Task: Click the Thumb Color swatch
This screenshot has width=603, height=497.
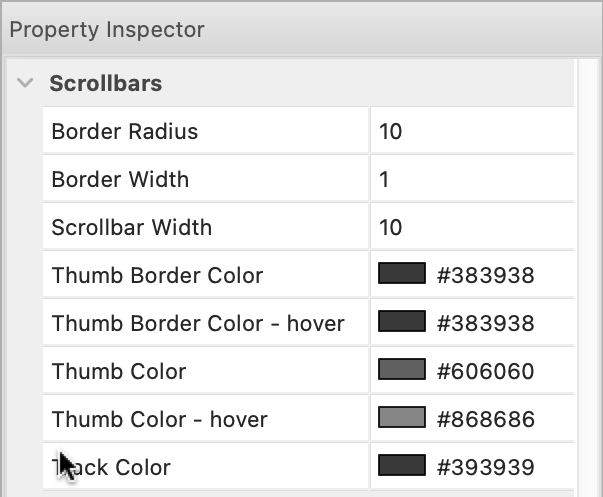Action: pos(402,370)
